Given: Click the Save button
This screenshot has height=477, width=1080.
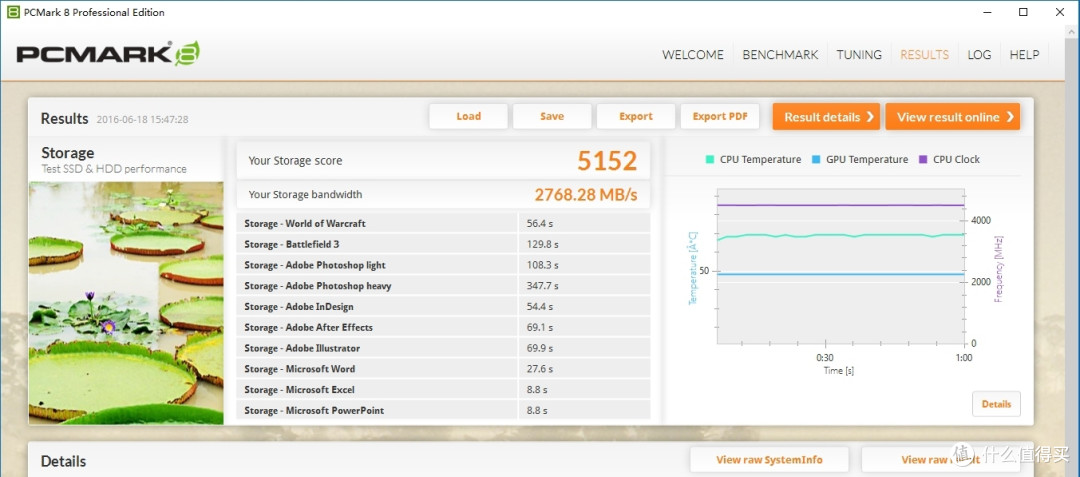Looking at the screenshot, I should click(x=552, y=116).
